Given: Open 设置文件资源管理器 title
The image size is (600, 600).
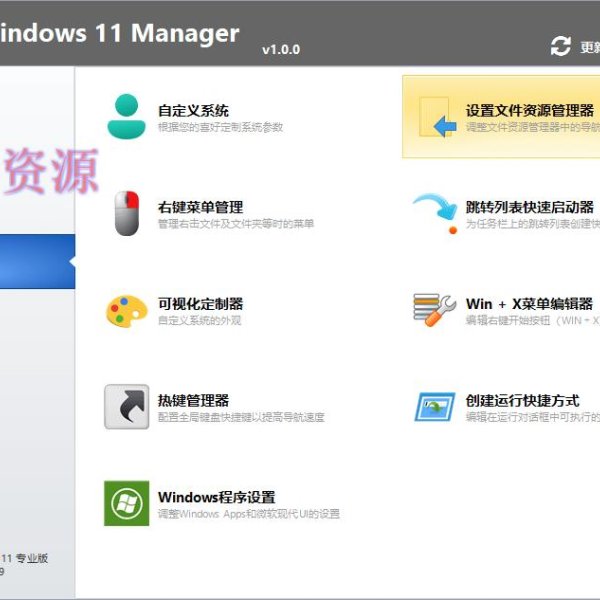Looking at the screenshot, I should tap(530, 111).
